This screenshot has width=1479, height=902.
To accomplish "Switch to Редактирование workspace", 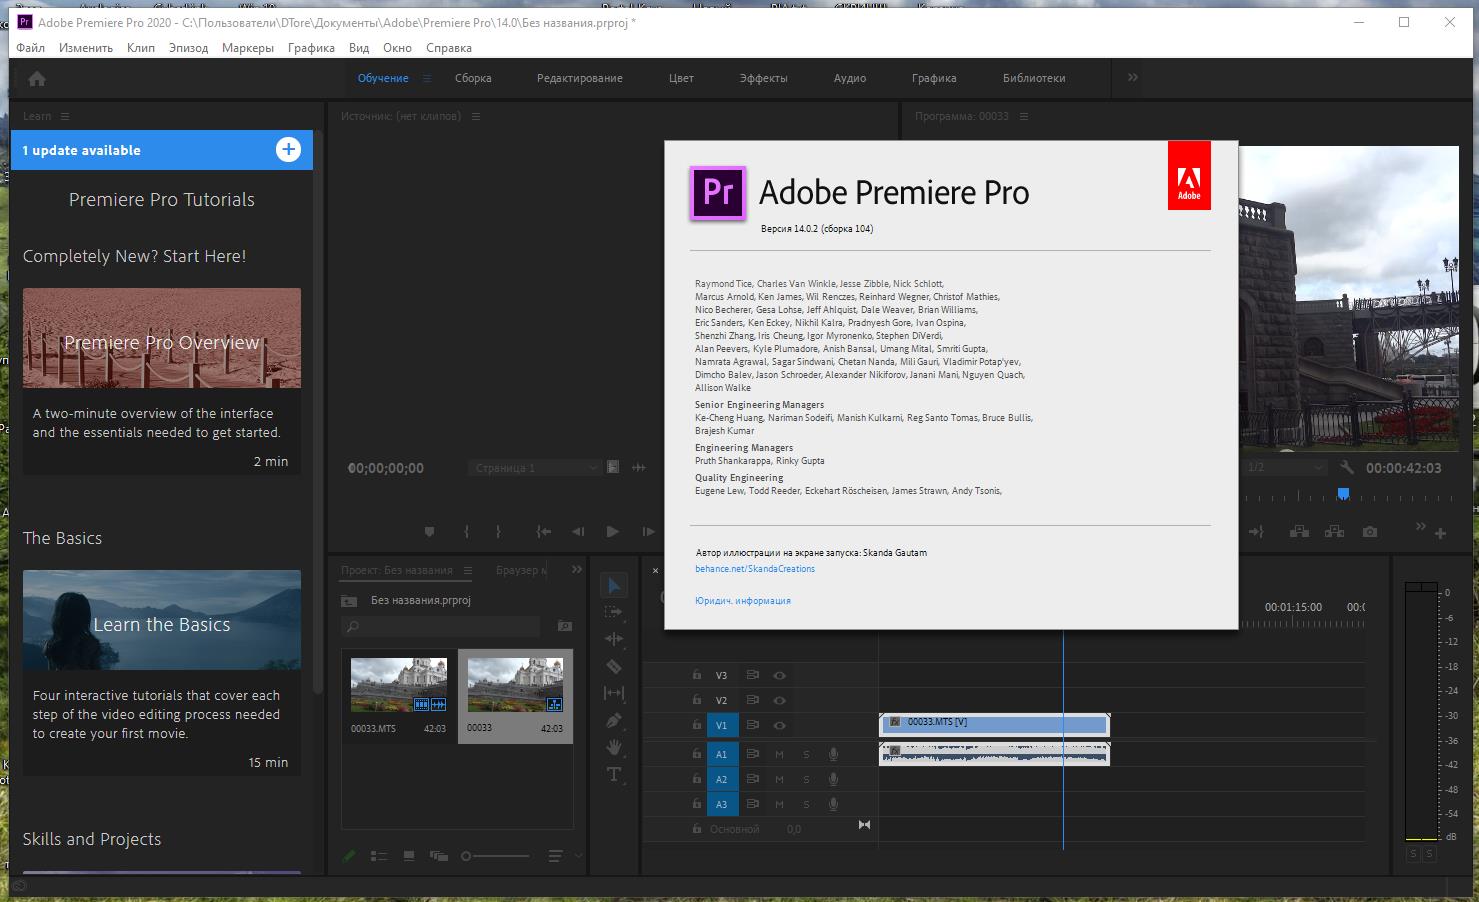I will [x=580, y=78].
